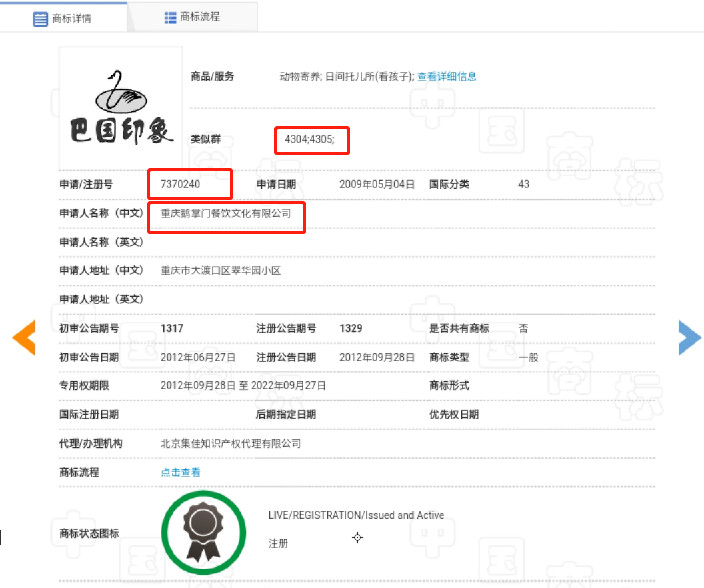This screenshot has height=588, width=704.
Task: Click the 巴国印象 trademark logo image
Action: point(121,107)
